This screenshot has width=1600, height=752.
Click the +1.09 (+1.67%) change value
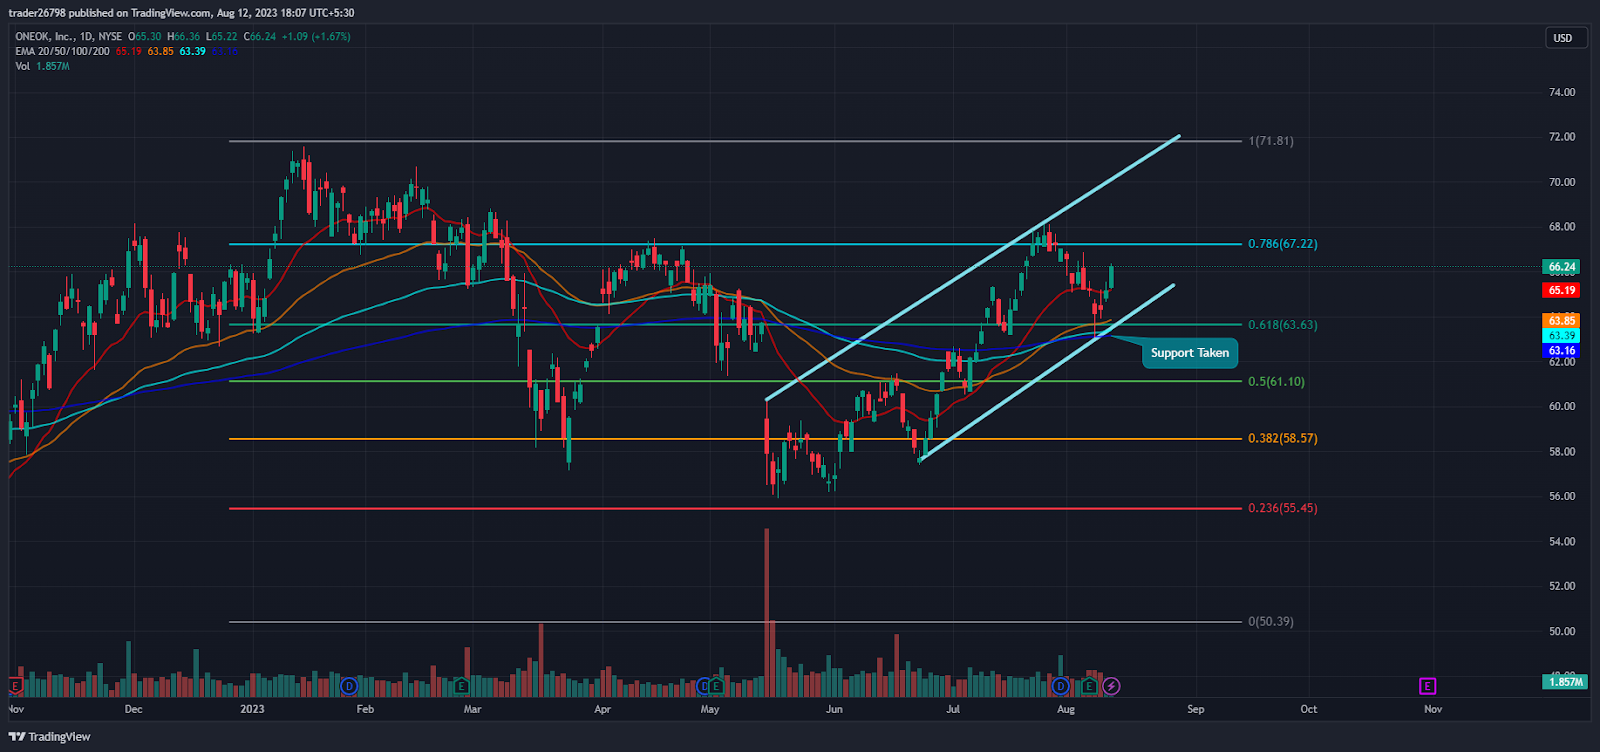(316, 37)
